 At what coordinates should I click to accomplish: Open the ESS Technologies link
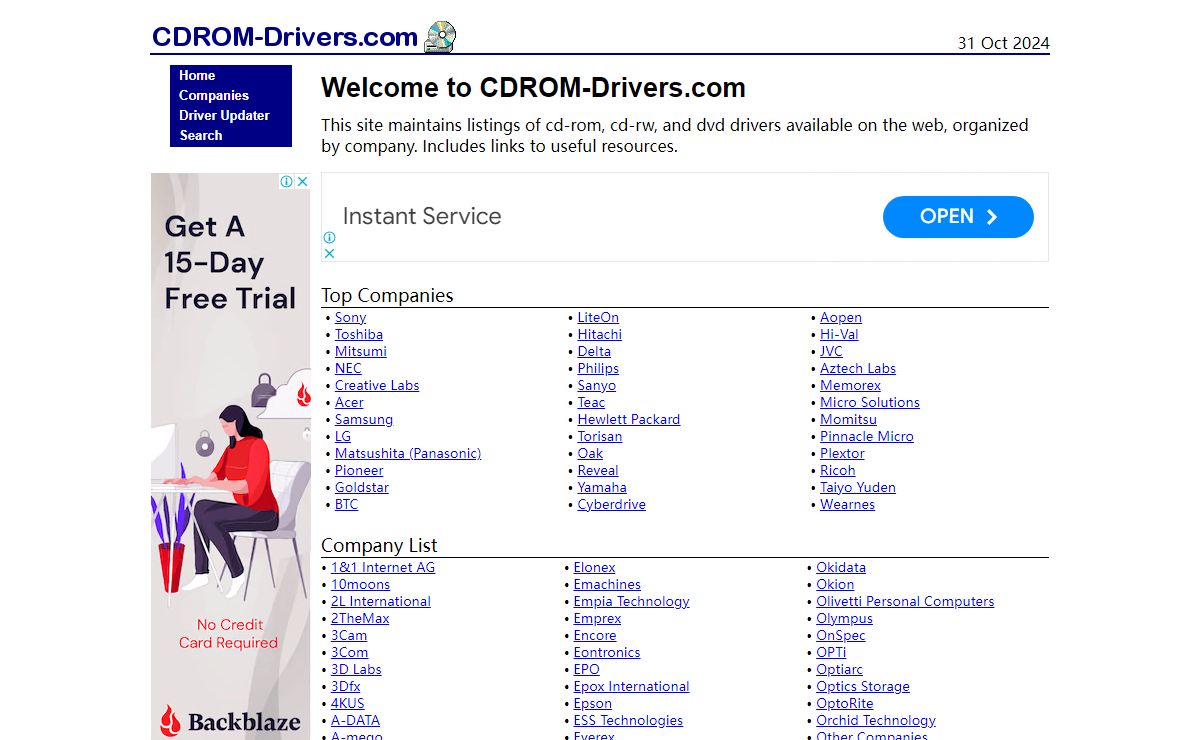point(628,720)
